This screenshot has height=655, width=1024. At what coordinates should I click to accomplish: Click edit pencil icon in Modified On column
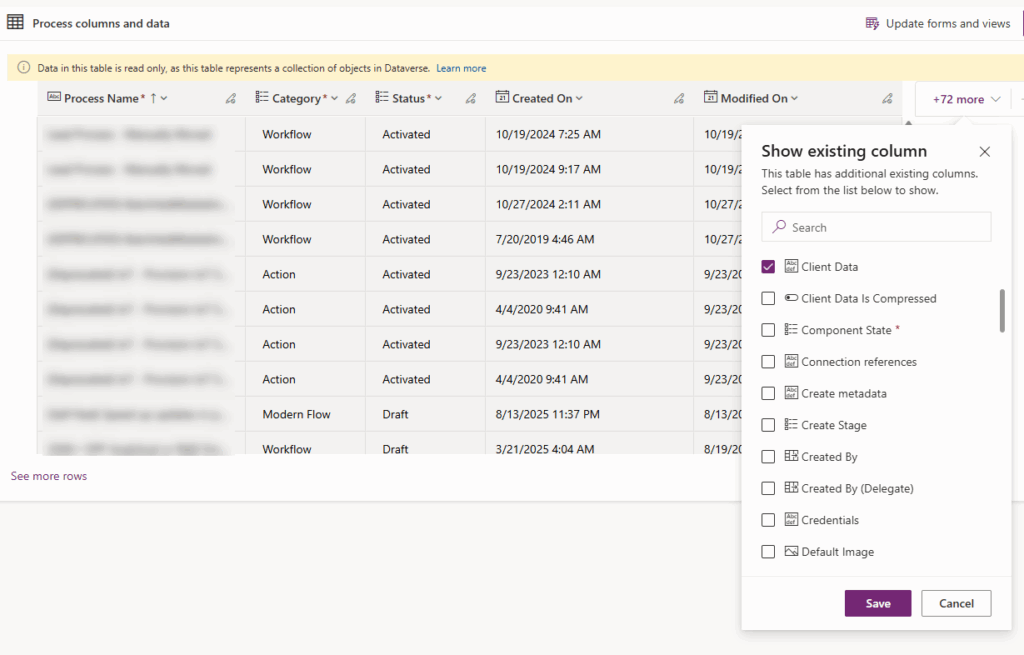887,99
